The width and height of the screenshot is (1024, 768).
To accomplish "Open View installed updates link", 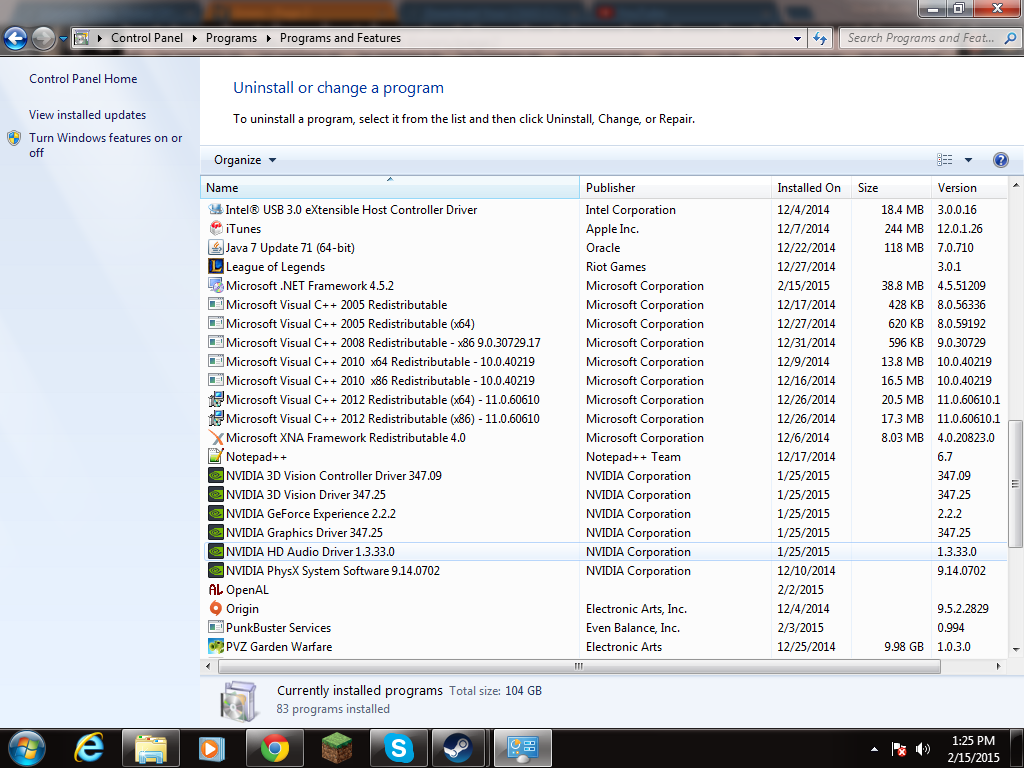I will click(x=88, y=115).
